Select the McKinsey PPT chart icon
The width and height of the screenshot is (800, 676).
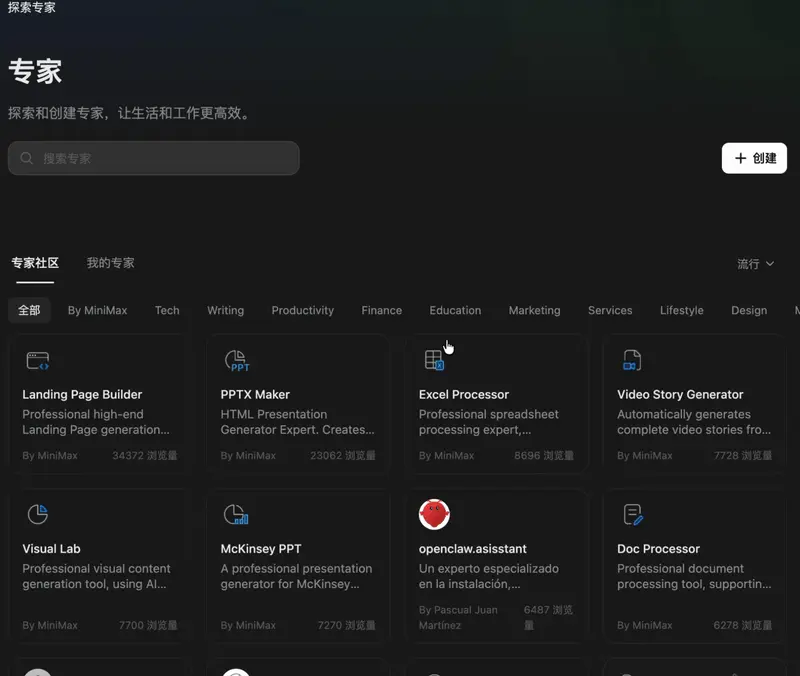pyautogui.click(x=236, y=514)
